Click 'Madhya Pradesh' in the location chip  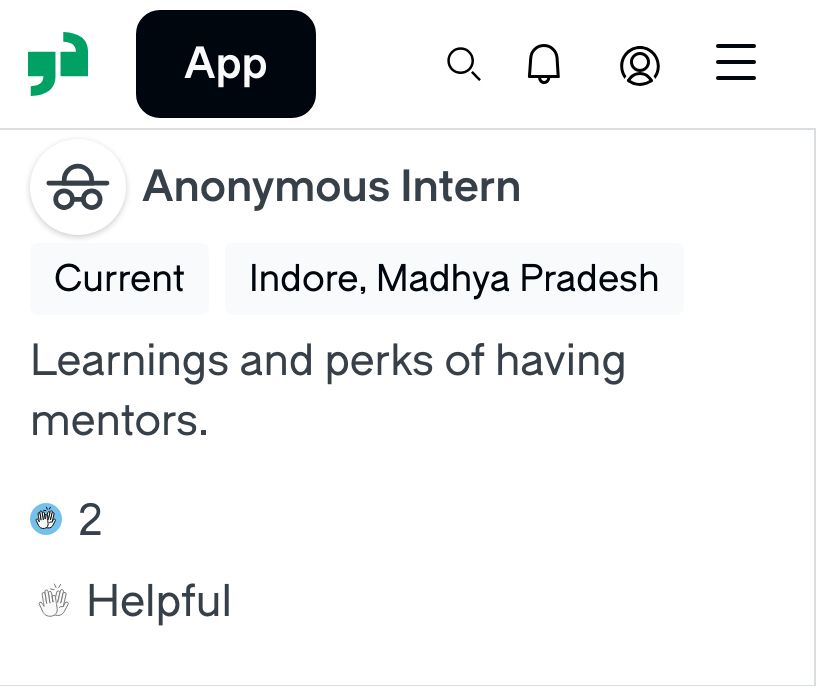pyautogui.click(x=518, y=279)
